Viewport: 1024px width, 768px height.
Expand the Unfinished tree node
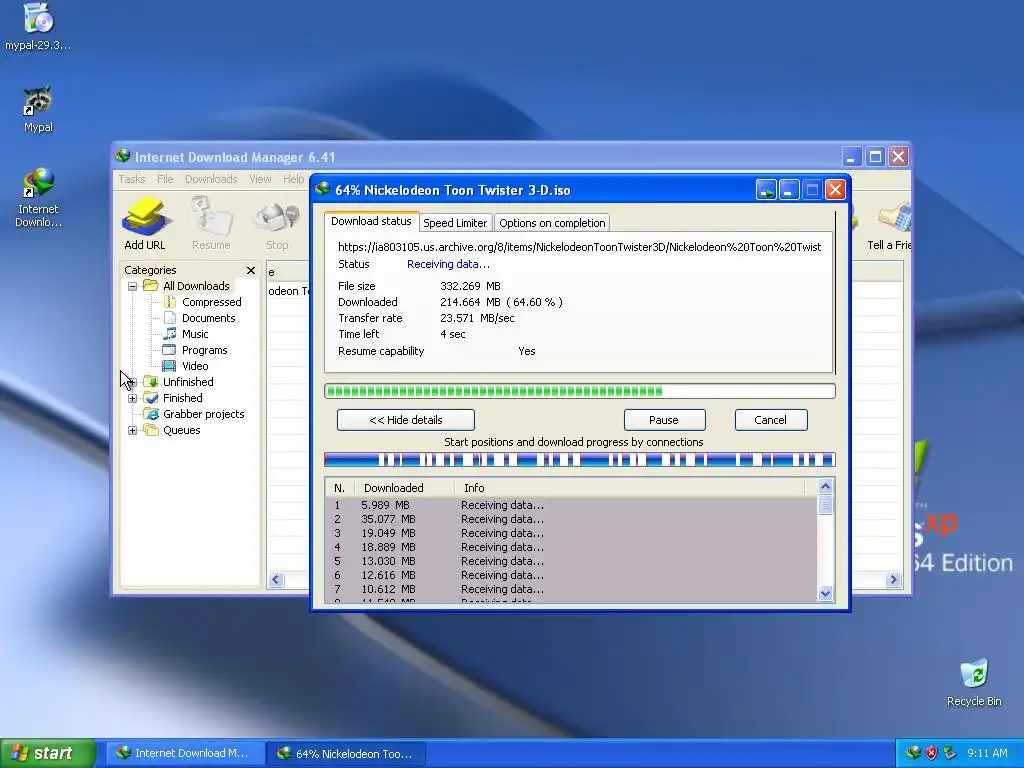pos(133,382)
